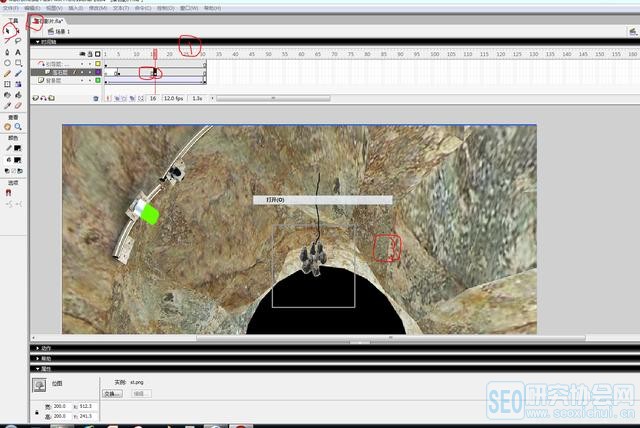640x428 pixels.
Task: Click the scene 1 label in edit bar
Action: [x=60, y=31]
